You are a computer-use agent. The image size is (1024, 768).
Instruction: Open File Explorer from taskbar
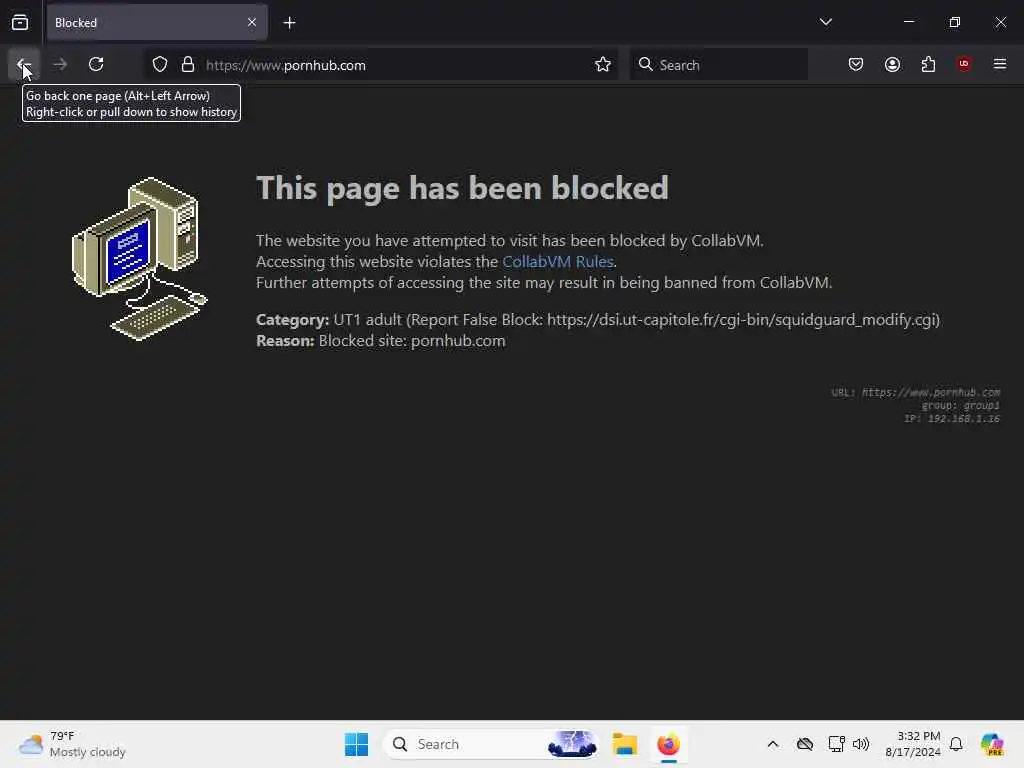pyautogui.click(x=625, y=744)
